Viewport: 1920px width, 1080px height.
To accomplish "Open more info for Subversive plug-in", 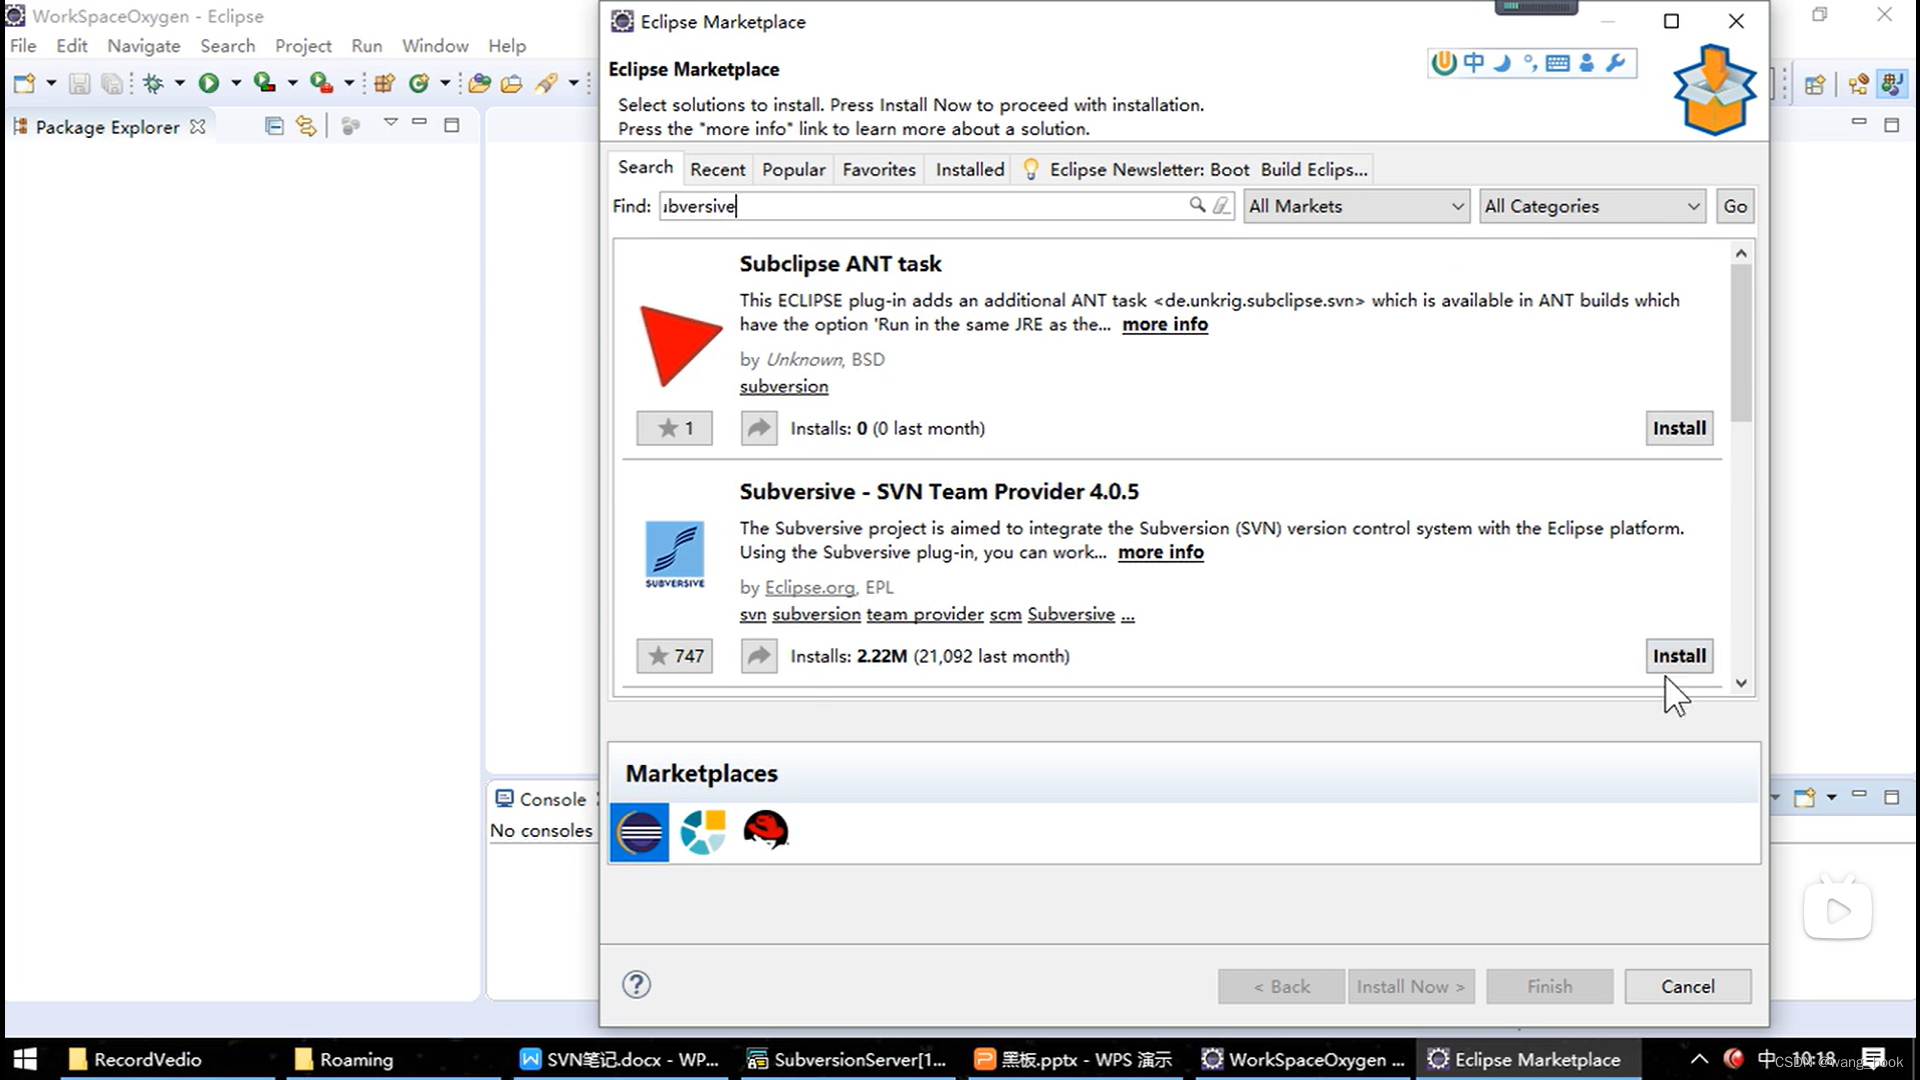I will click(x=1160, y=552).
